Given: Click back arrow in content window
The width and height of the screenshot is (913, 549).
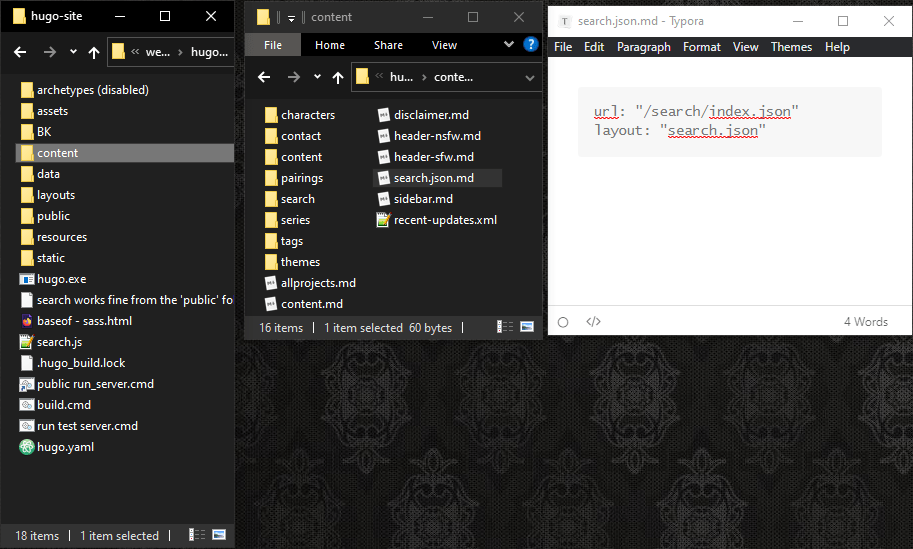Looking at the screenshot, I should point(265,77).
